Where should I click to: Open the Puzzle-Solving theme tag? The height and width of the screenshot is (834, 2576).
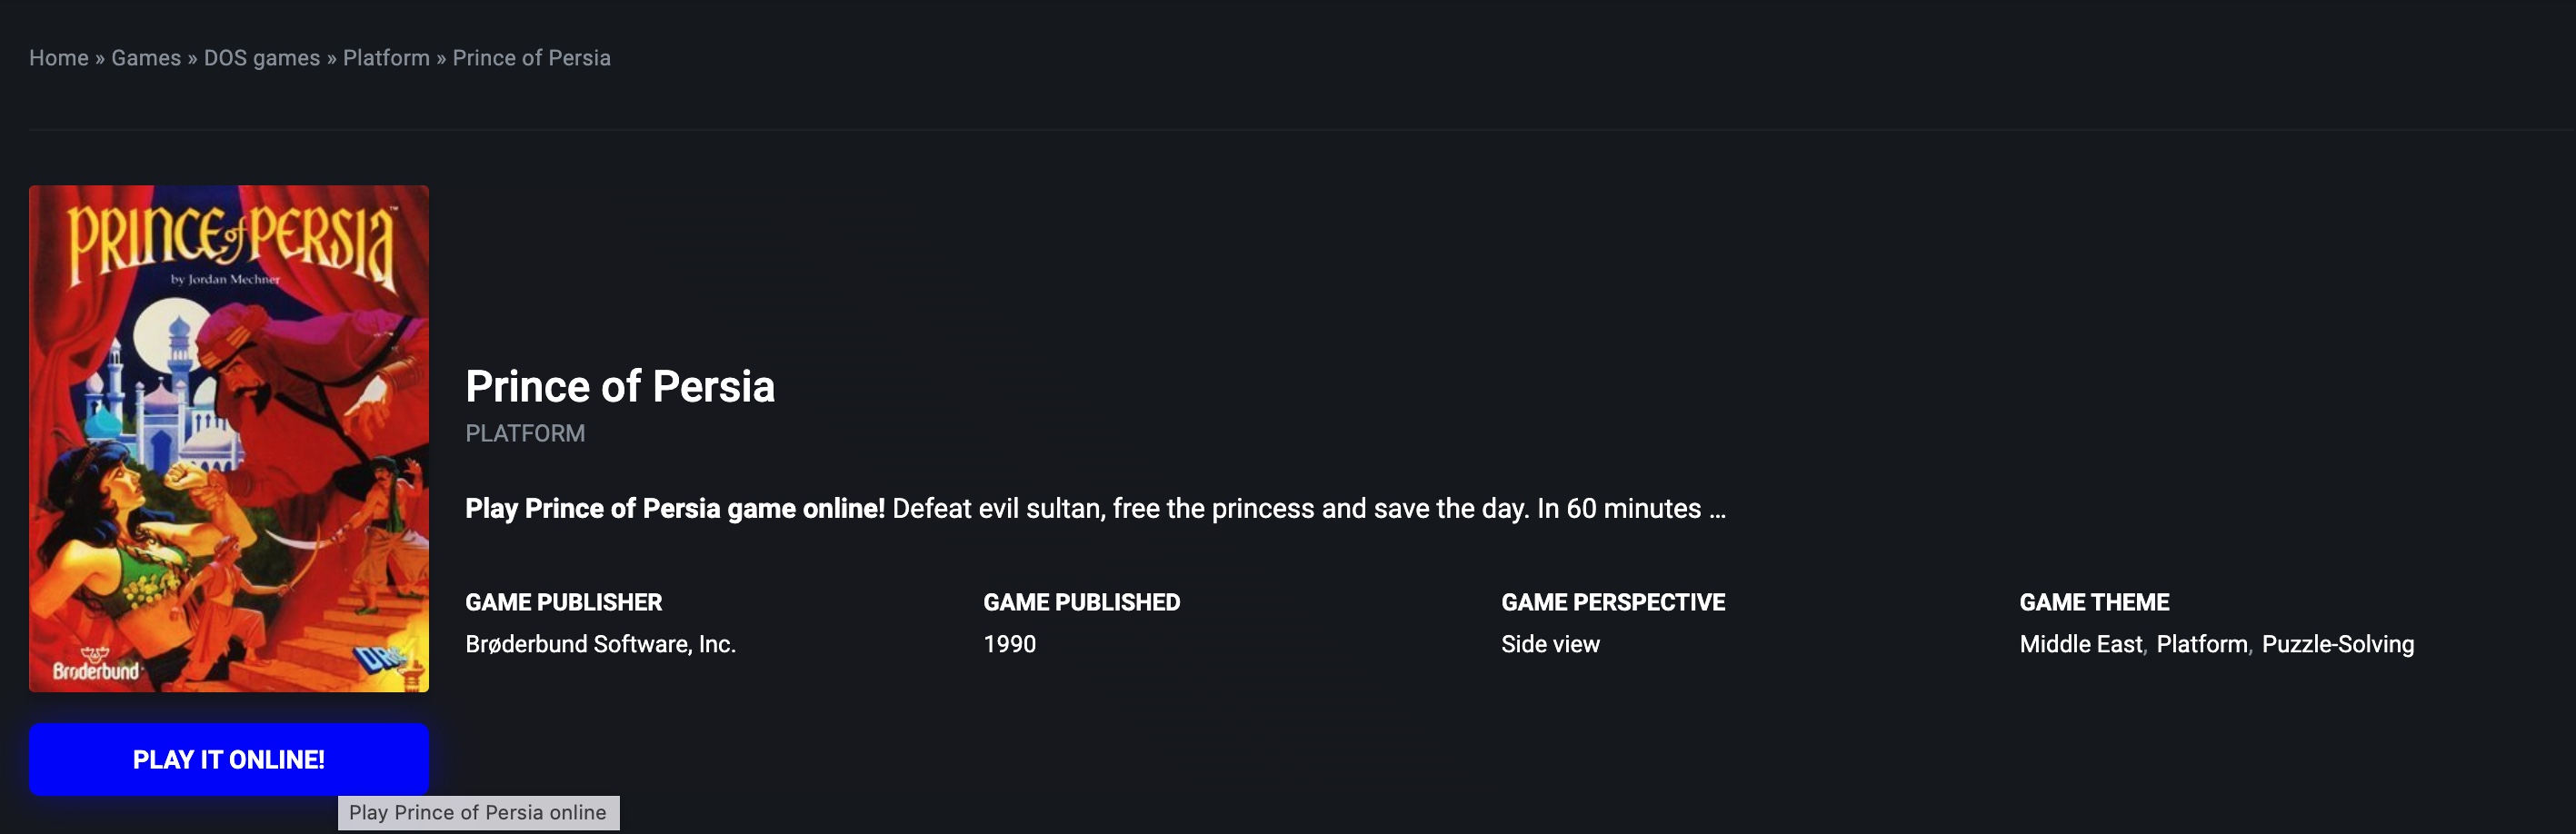coord(2337,644)
